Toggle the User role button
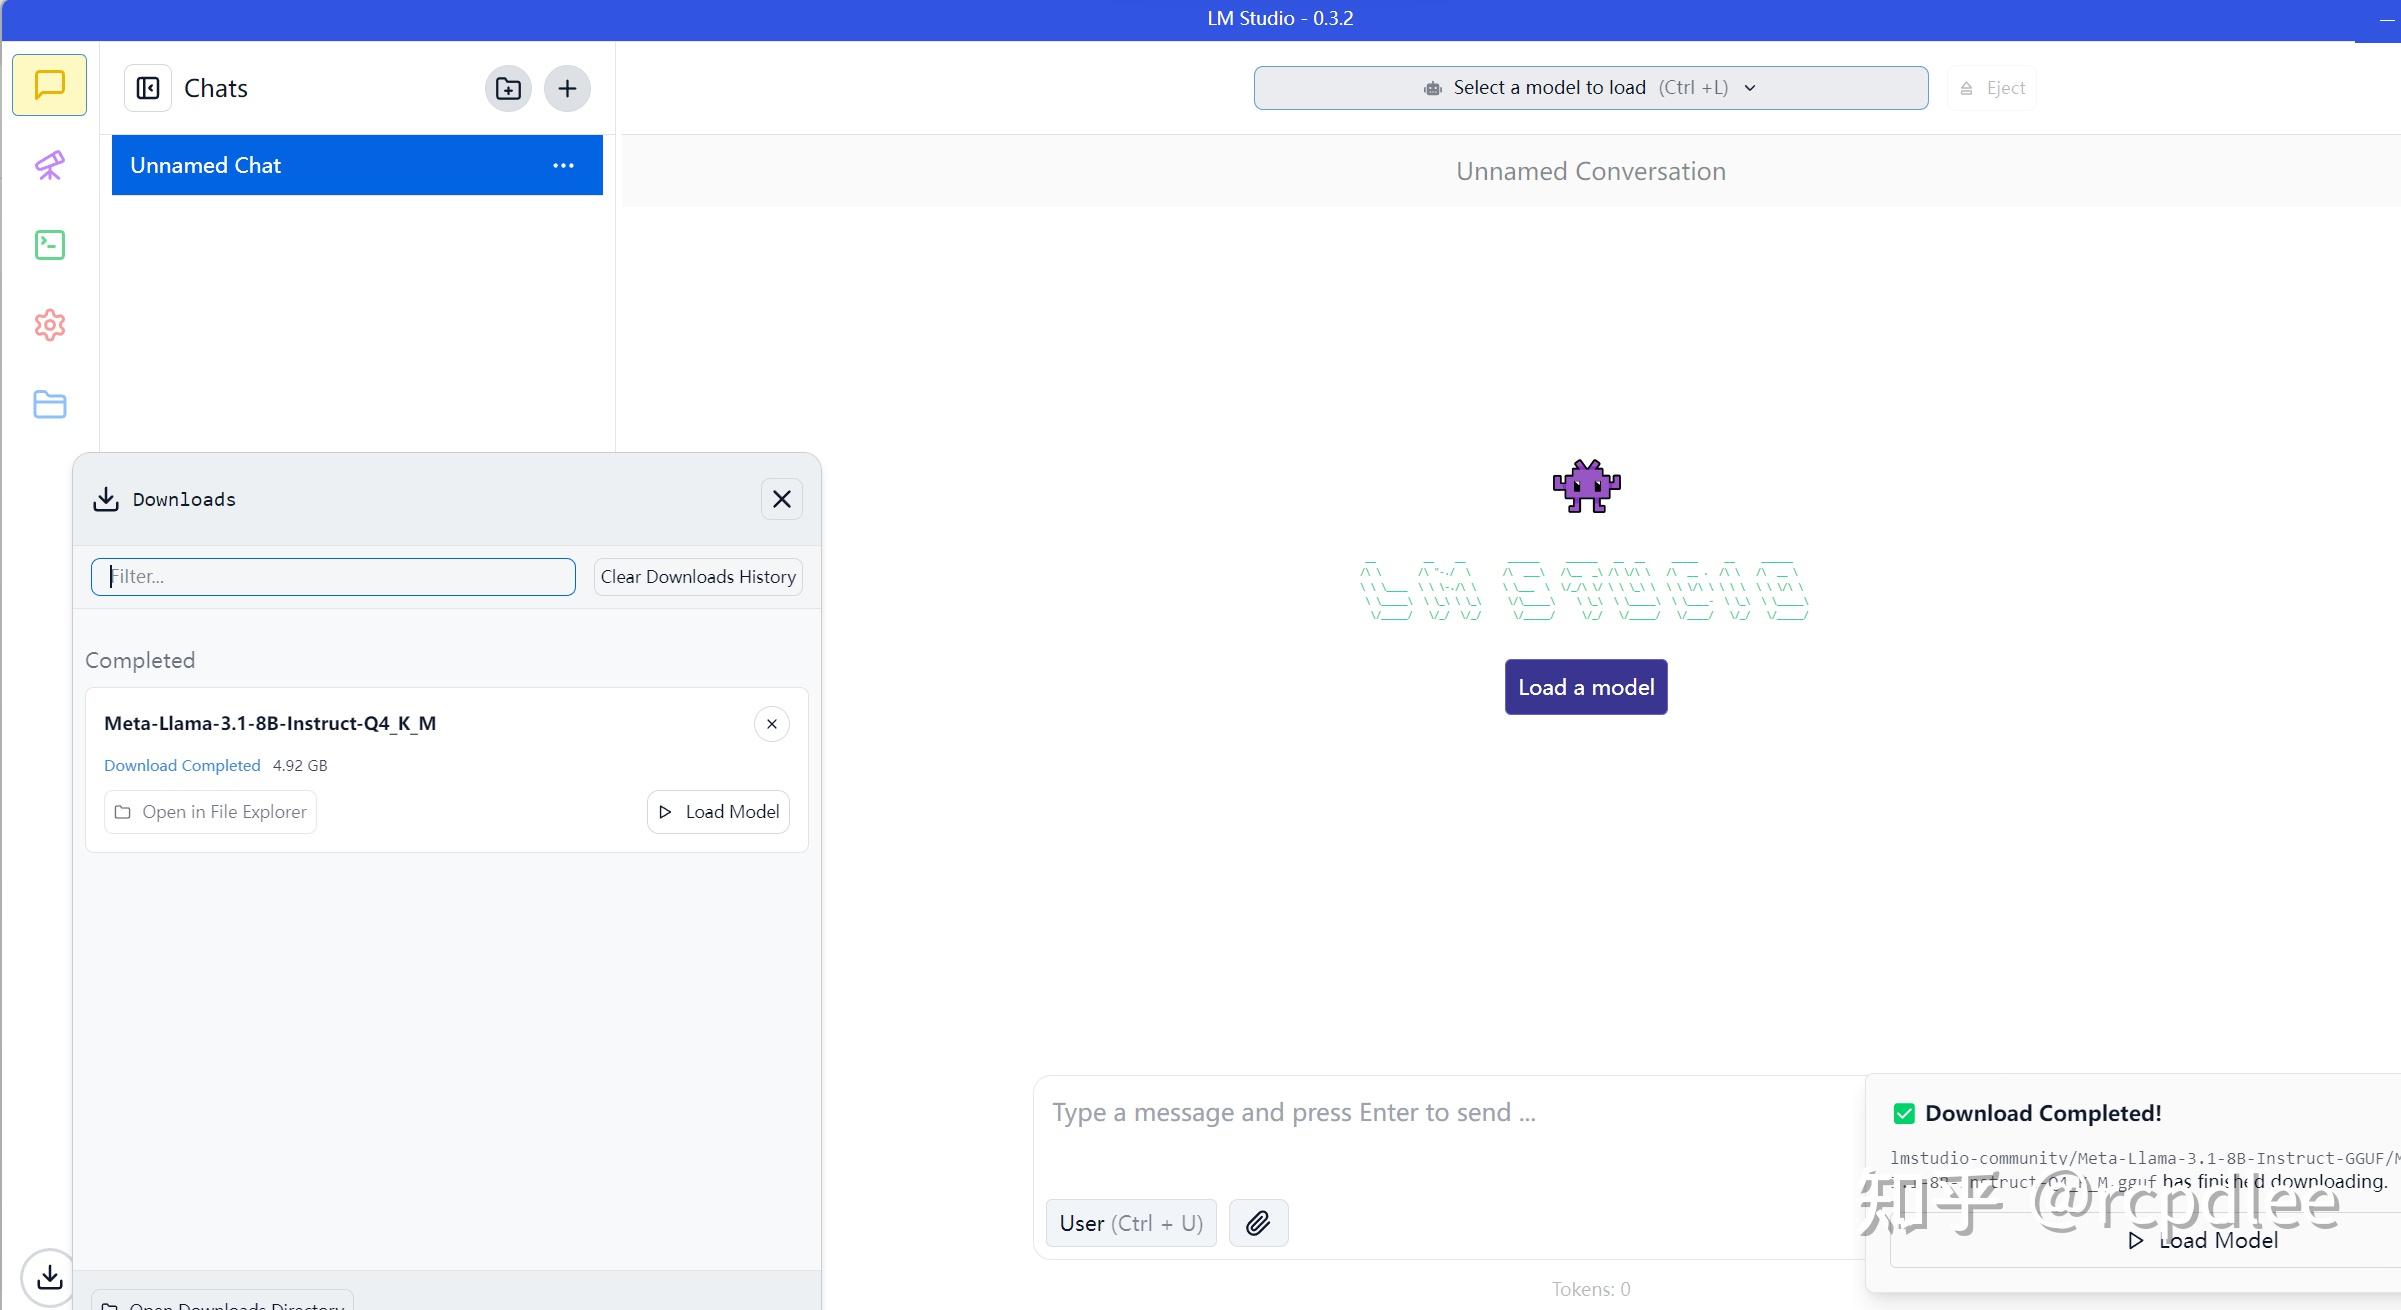 (x=1131, y=1223)
